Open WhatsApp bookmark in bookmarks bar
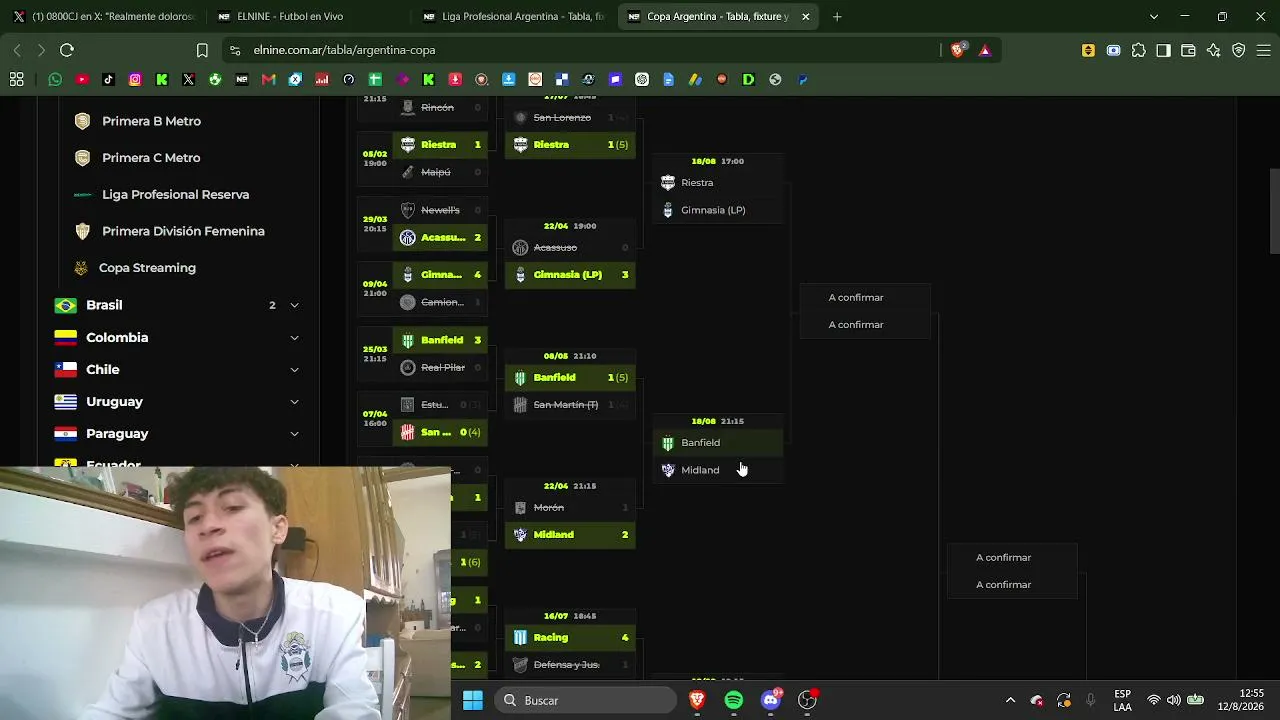Image resolution: width=1280 pixels, height=720 pixels. (55, 80)
